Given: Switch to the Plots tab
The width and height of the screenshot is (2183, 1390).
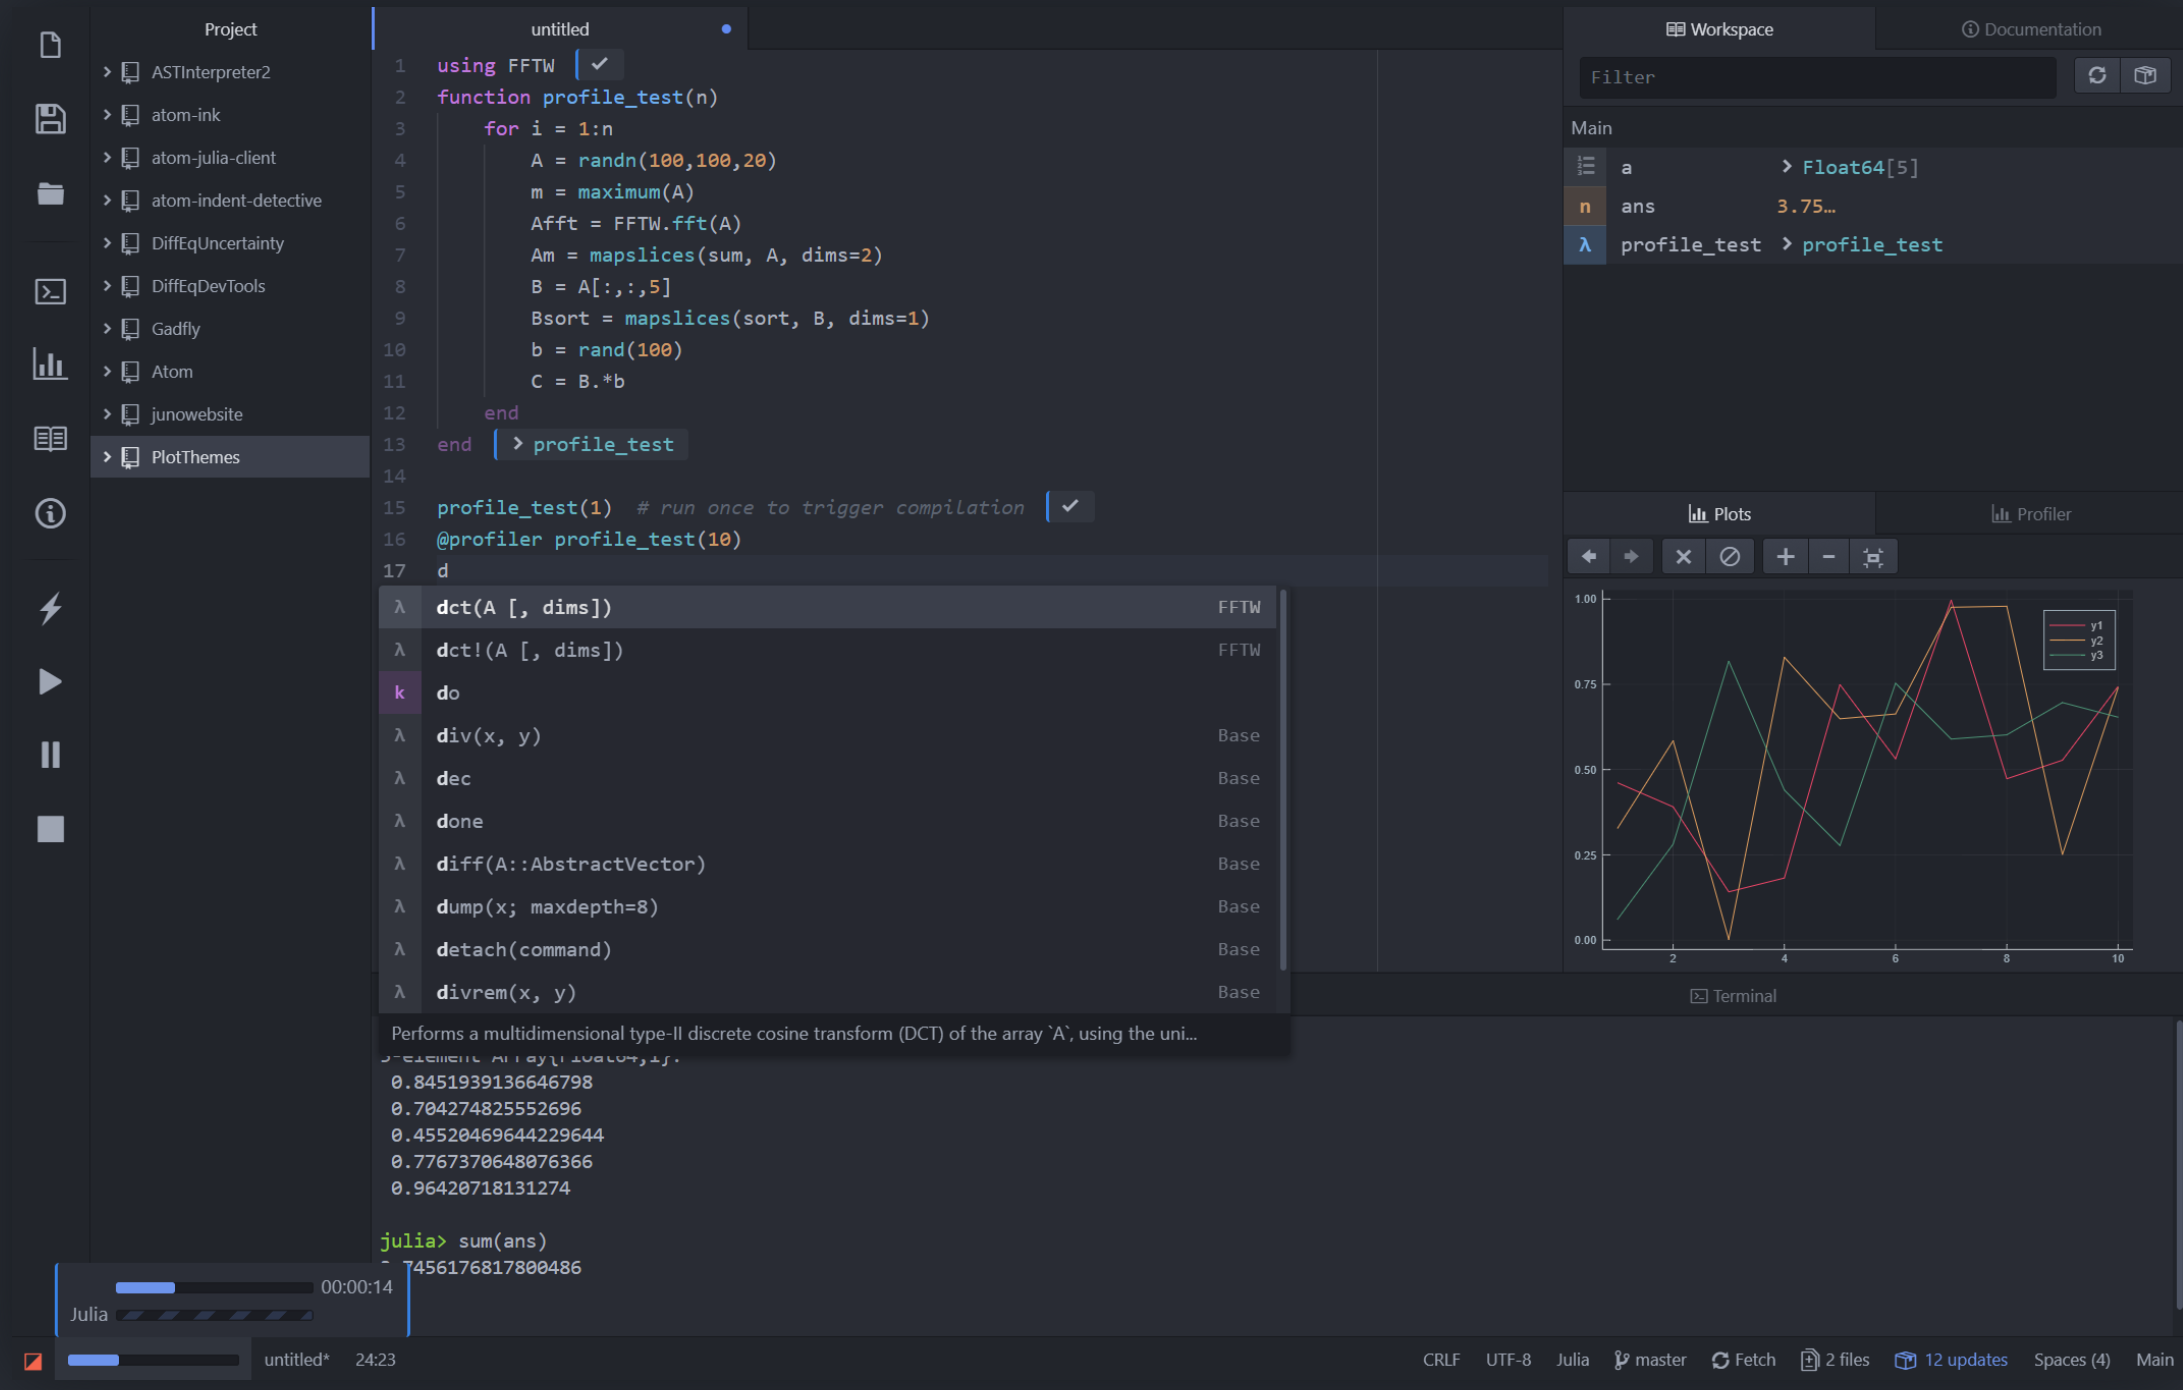Looking at the screenshot, I should [1719, 514].
